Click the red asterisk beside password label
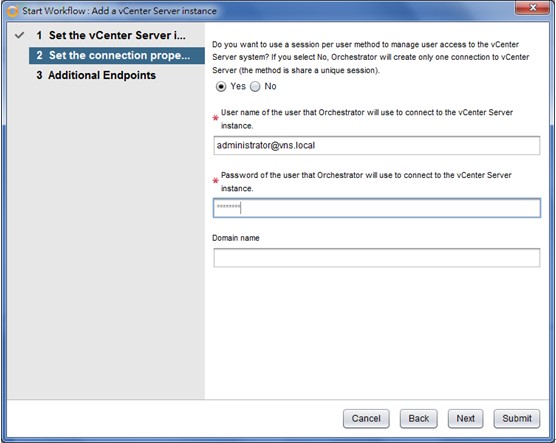This screenshot has width=556, height=443. point(215,181)
